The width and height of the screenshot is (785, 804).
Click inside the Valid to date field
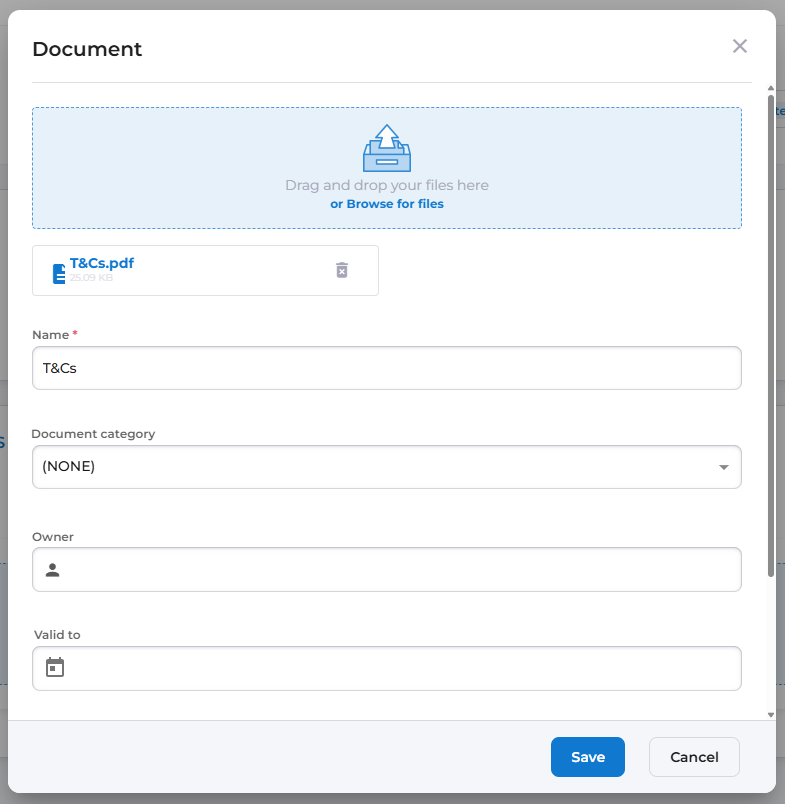tap(400, 668)
